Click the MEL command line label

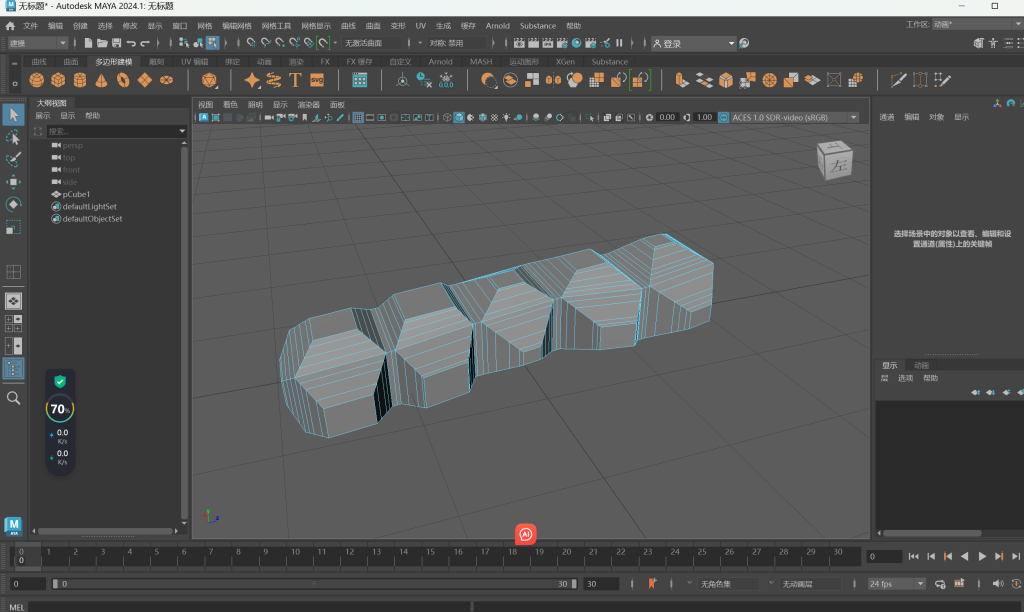(x=16, y=607)
